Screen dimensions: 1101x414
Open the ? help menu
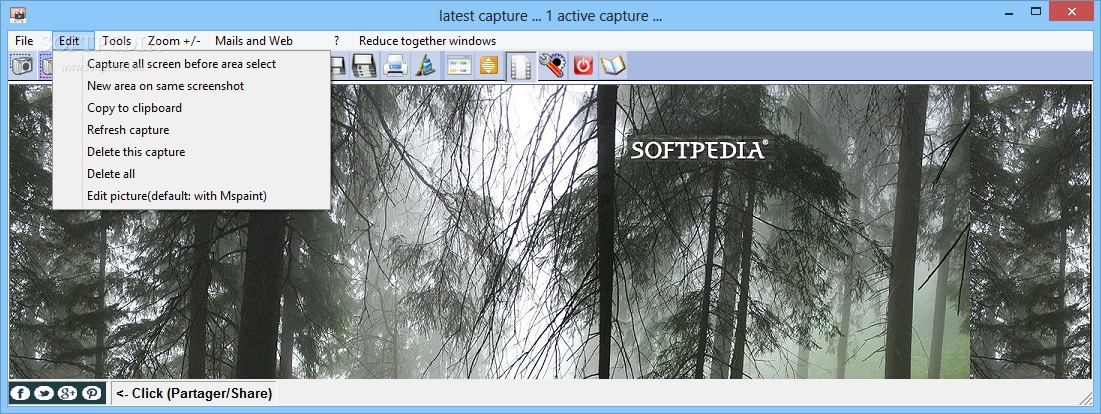point(336,41)
